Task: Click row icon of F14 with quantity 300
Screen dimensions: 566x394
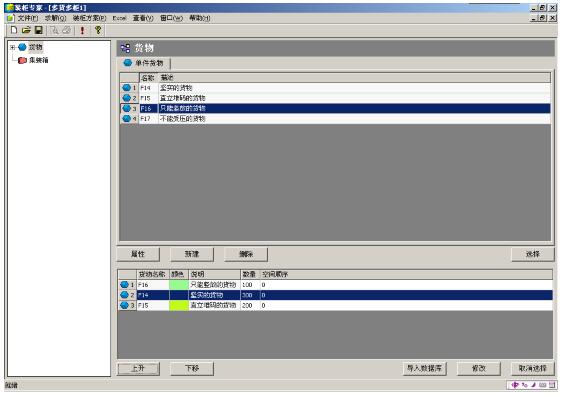Action: [x=125, y=295]
